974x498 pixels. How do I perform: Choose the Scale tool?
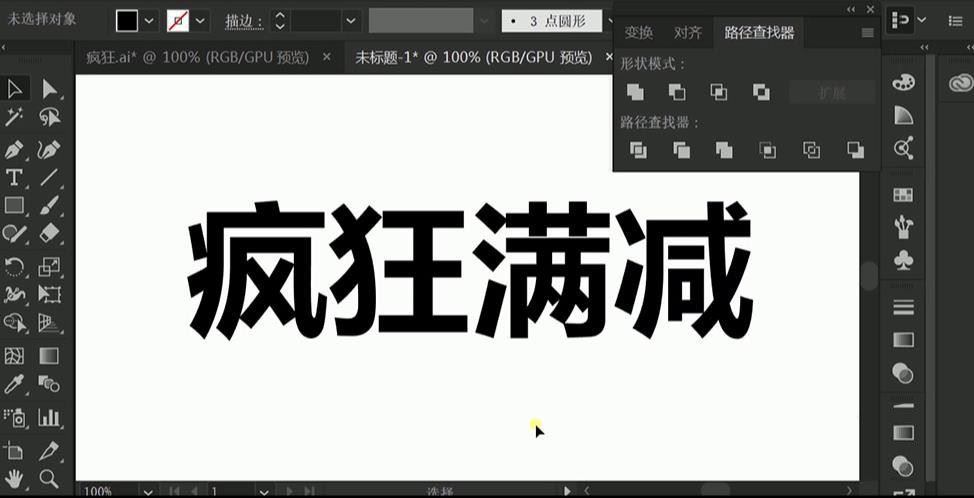click(49, 267)
